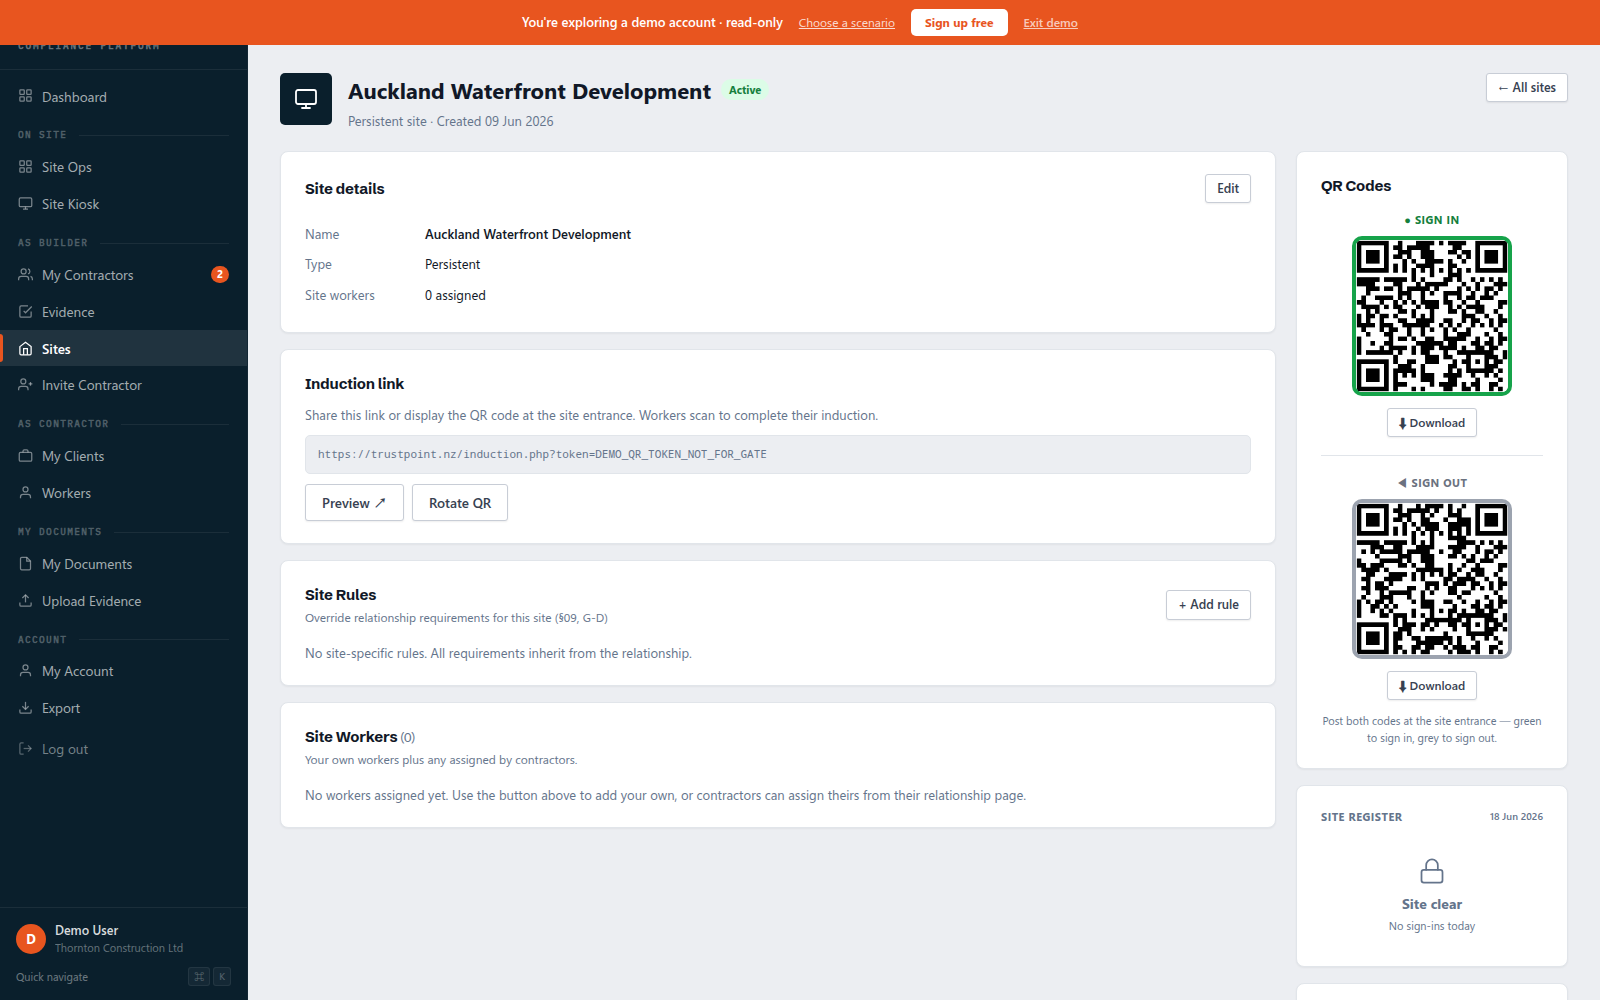
Task: Open the induction Preview
Action: pos(354,503)
